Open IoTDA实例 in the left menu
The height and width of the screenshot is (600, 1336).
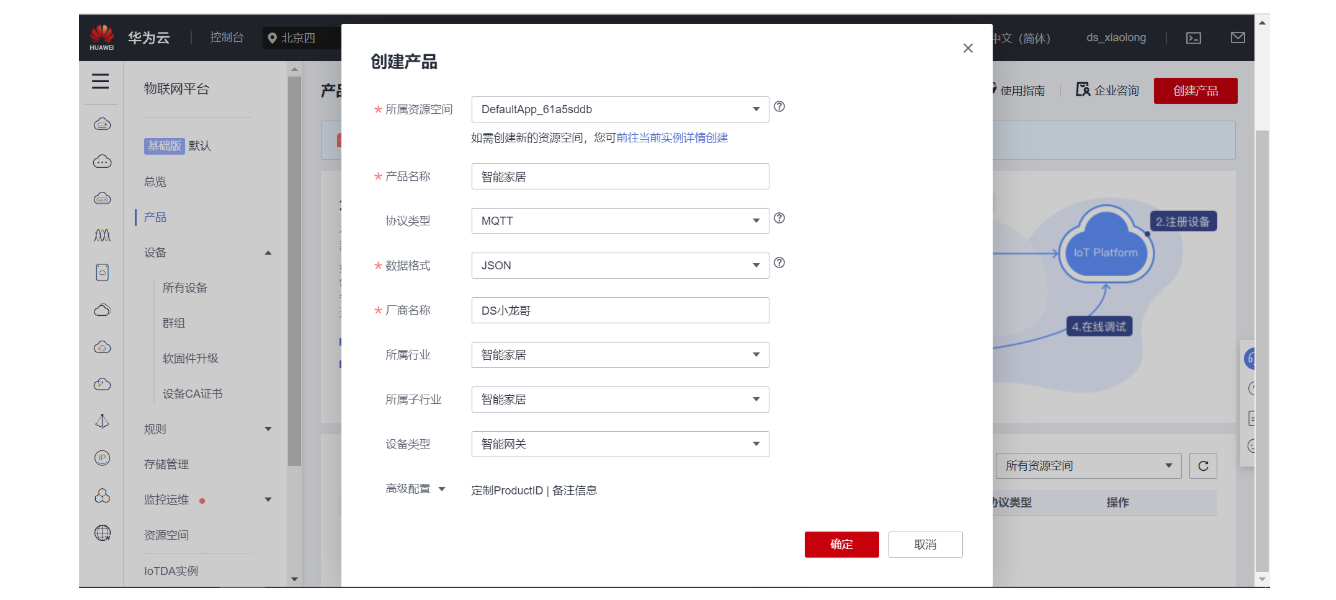[171, 571]
